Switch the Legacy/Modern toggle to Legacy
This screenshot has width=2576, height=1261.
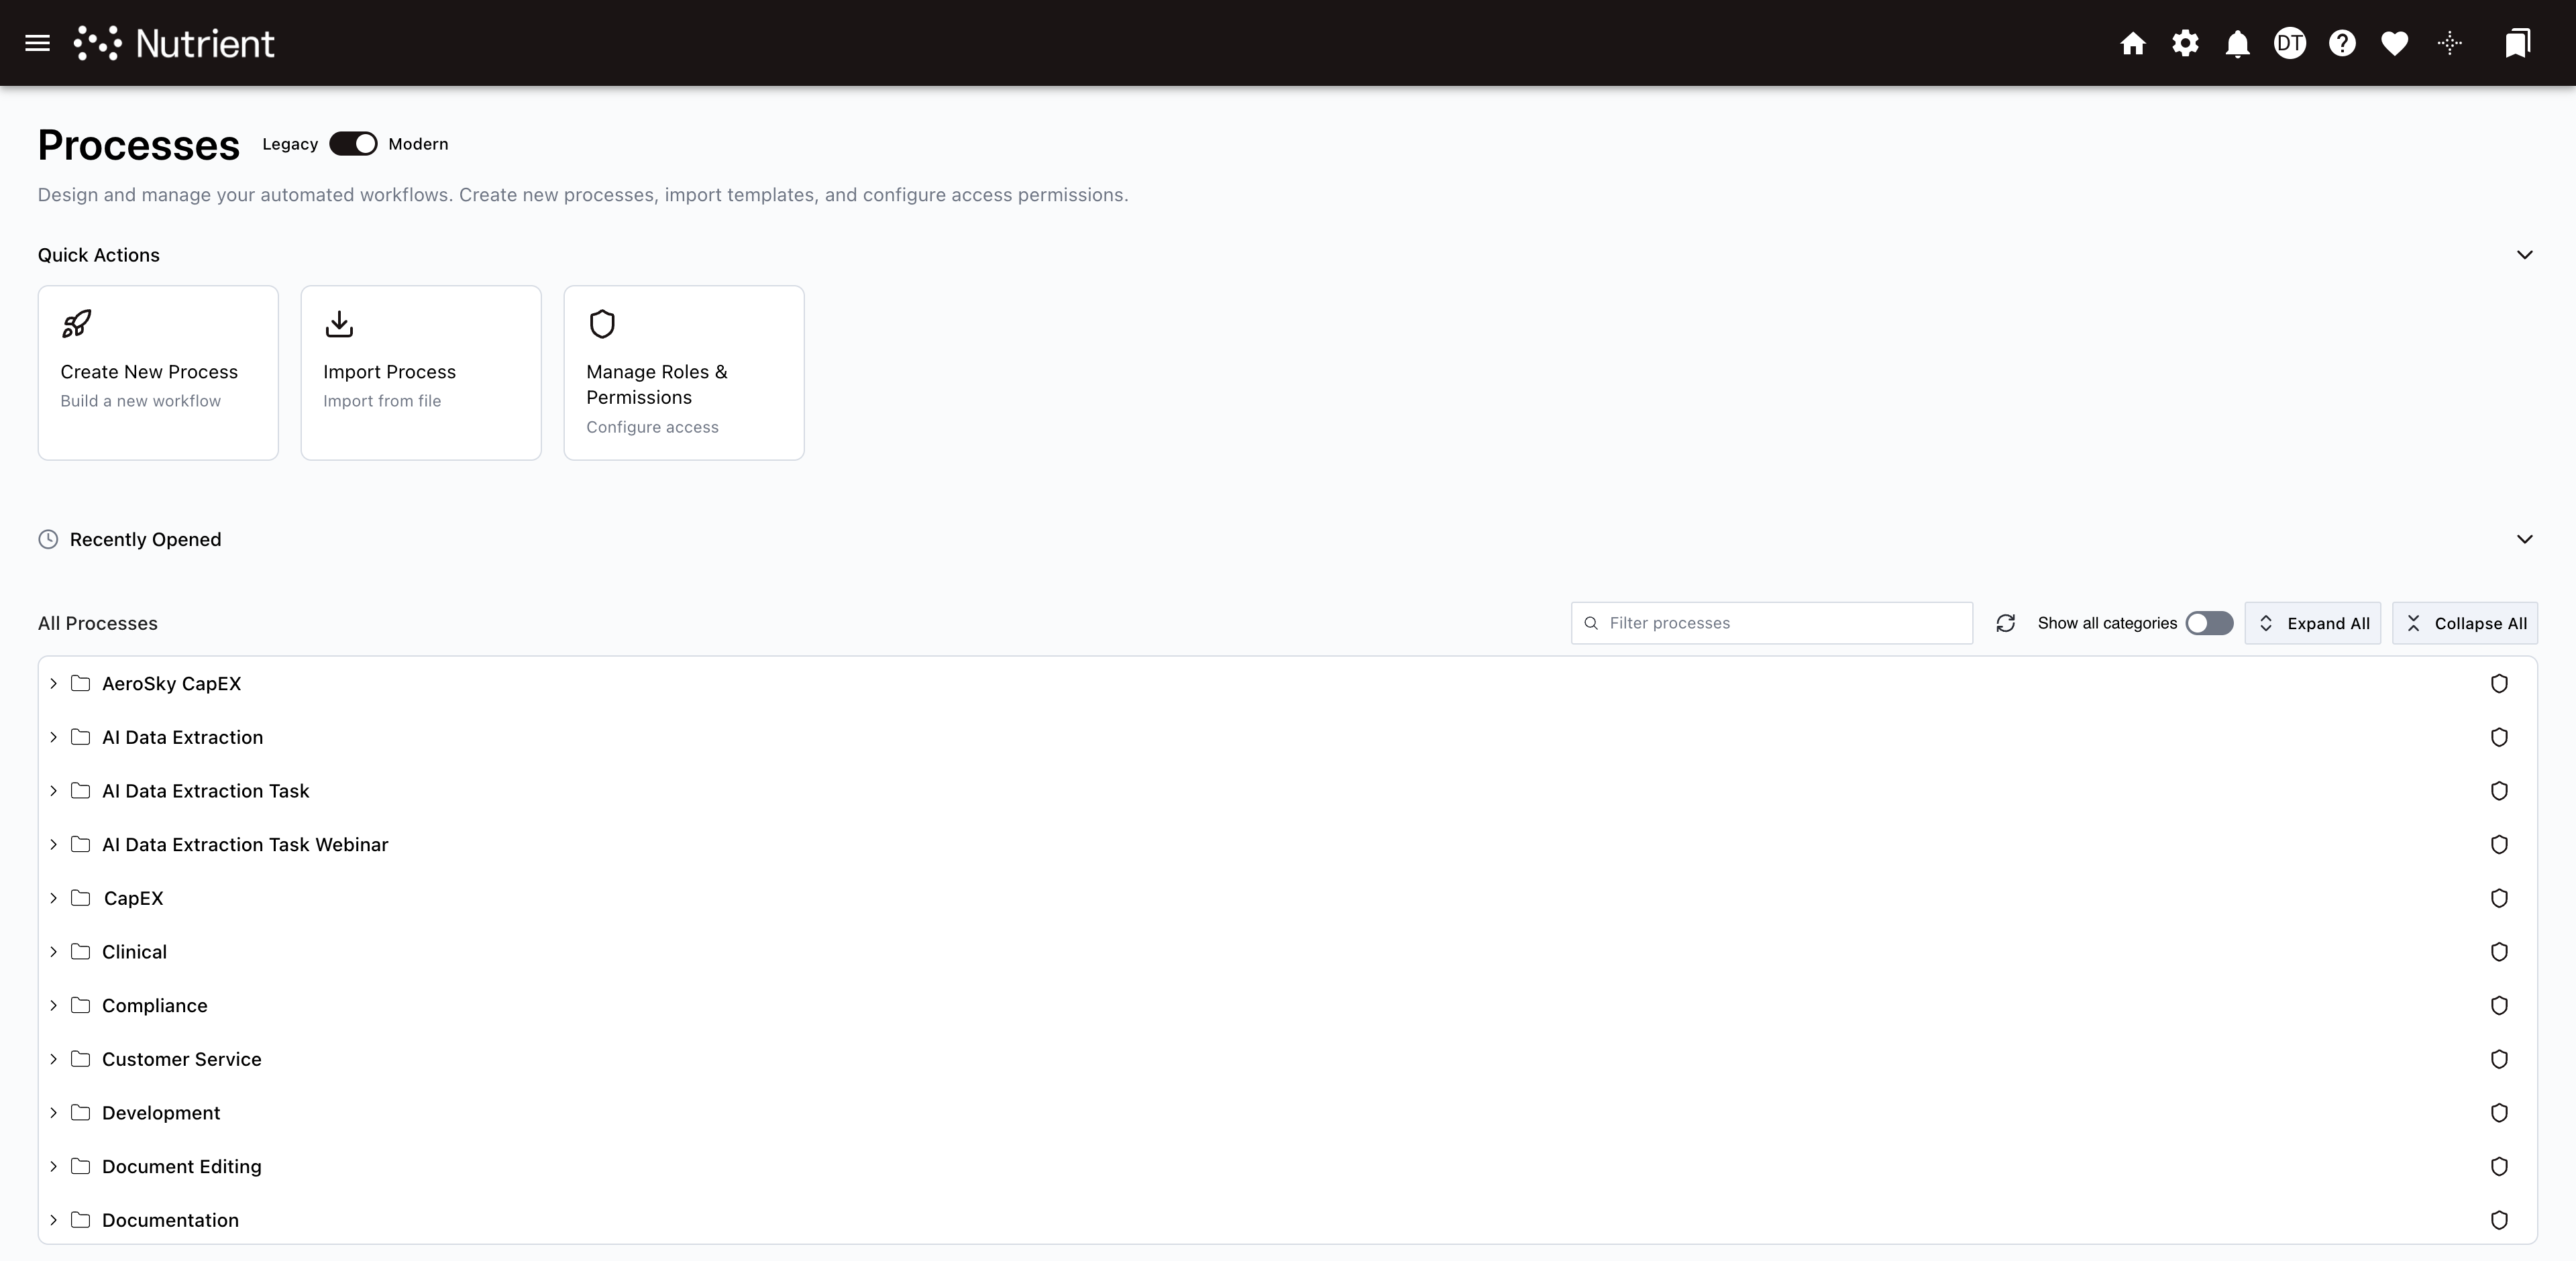pos(353,143)
